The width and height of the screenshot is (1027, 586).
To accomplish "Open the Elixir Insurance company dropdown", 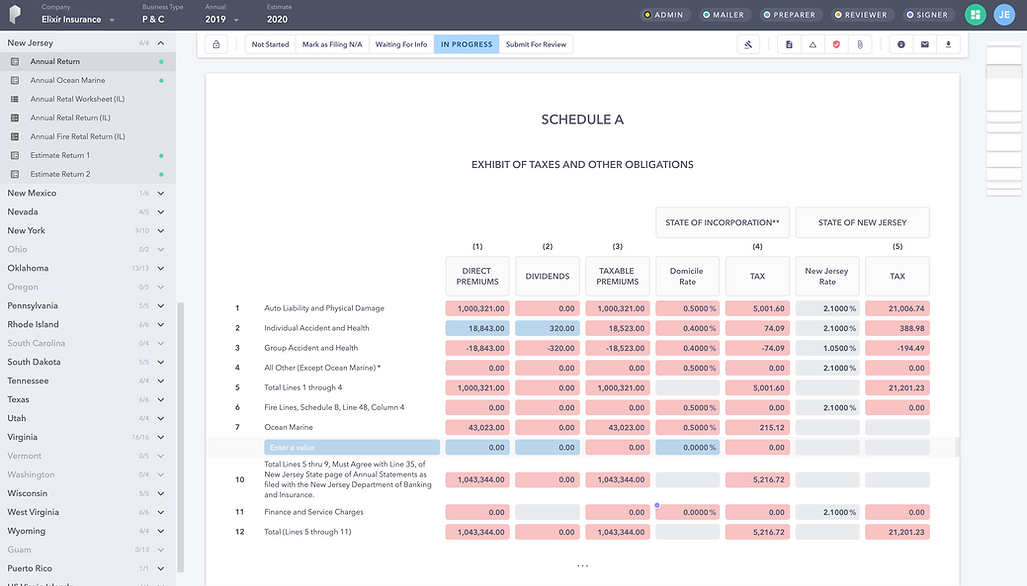I will (78, 20).
